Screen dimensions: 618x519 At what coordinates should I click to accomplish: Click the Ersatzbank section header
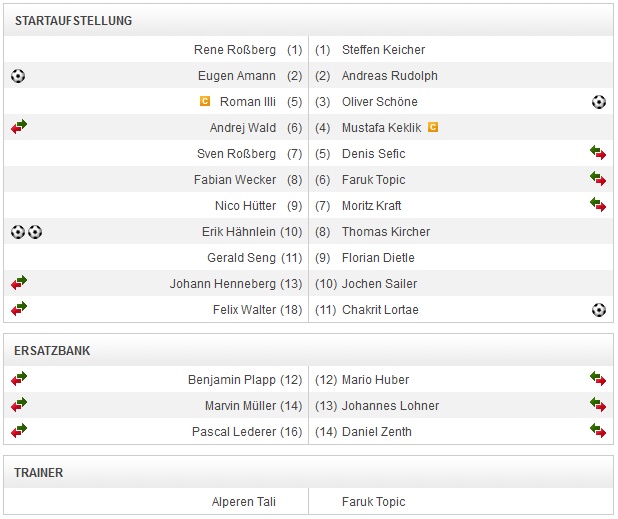(x=53, y=351)
